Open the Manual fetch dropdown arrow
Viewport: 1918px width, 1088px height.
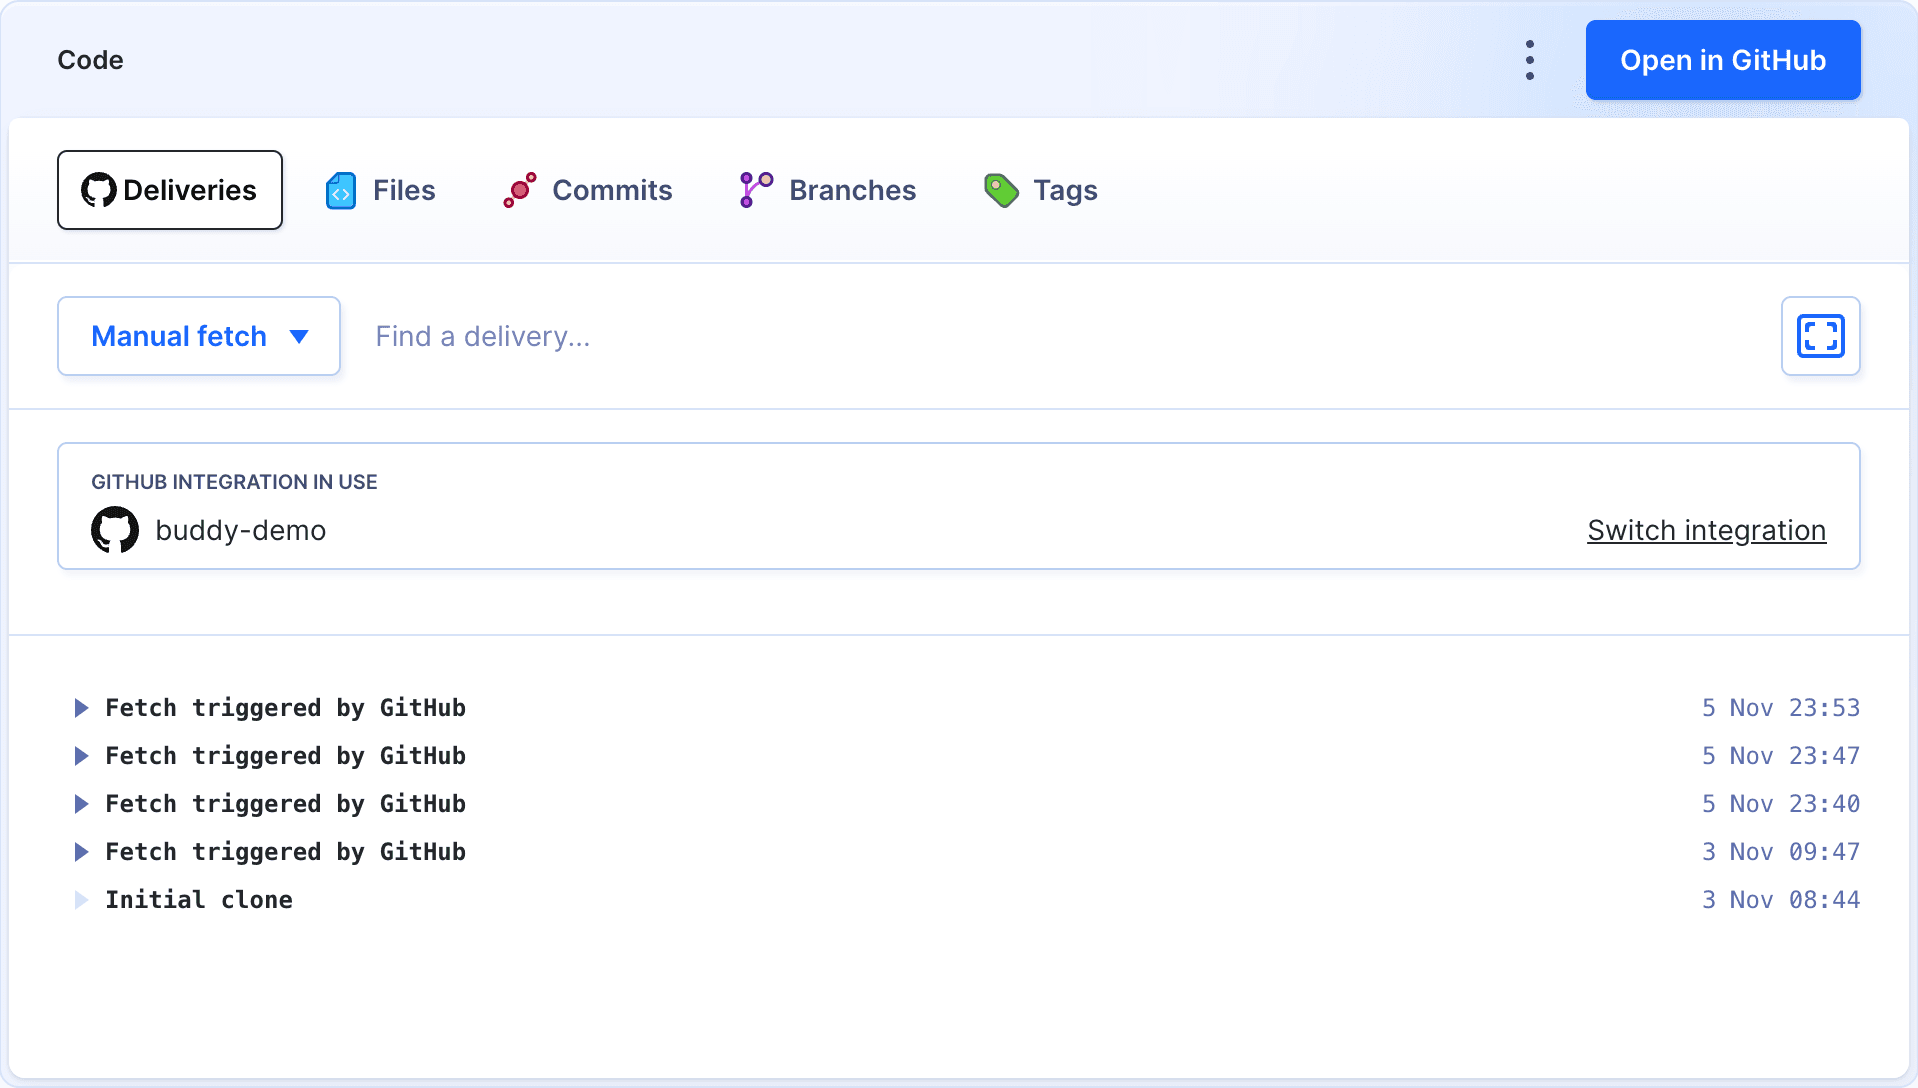(x=299, y=337)
